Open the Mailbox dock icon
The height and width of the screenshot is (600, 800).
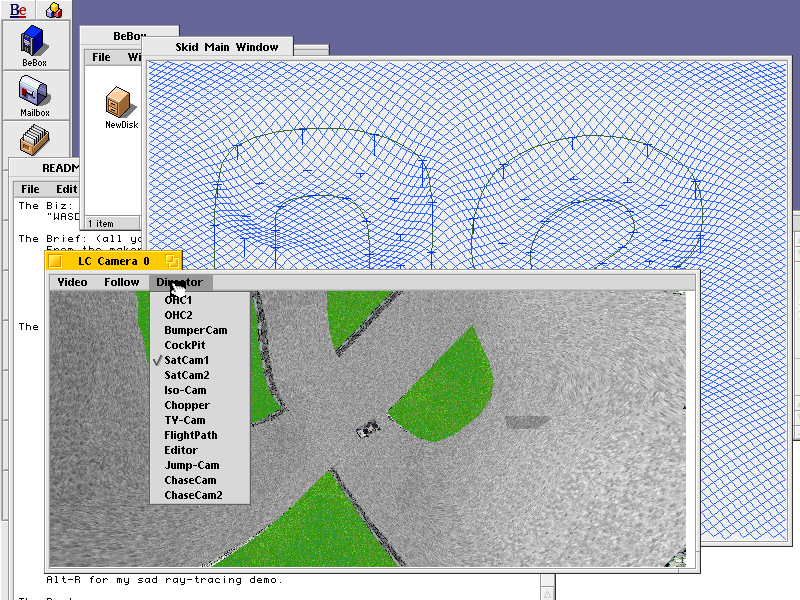[35, 96]
